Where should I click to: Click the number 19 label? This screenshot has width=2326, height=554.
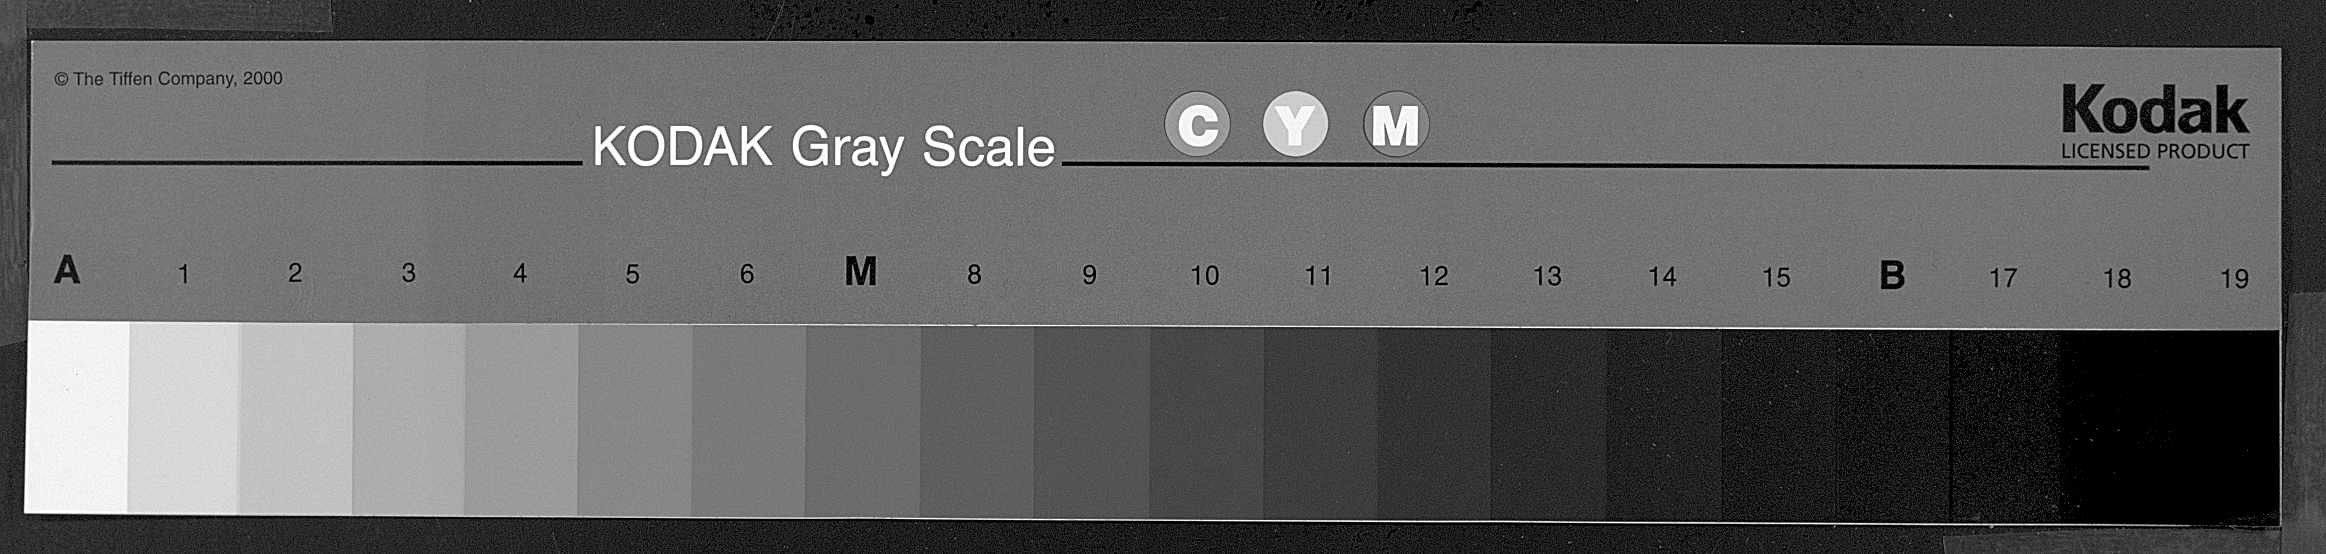[2234, 279]
